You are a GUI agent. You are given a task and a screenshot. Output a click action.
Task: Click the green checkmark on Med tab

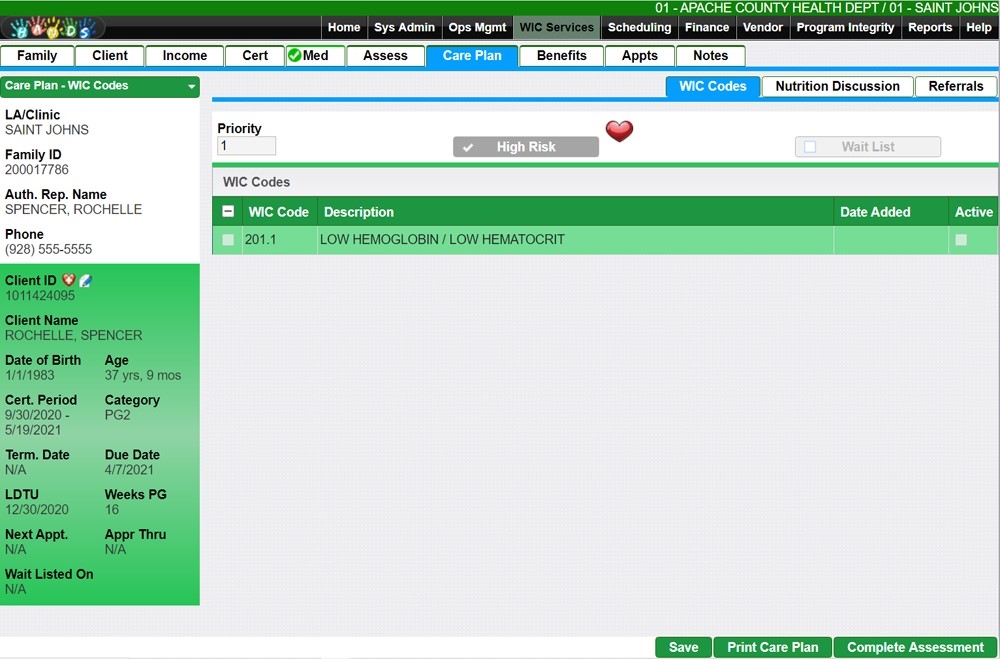295,56
